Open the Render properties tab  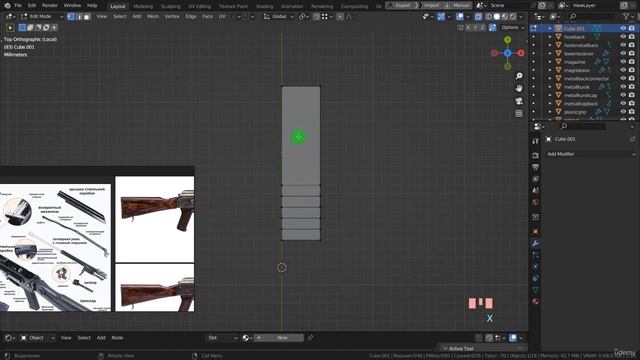click(536, 156)
